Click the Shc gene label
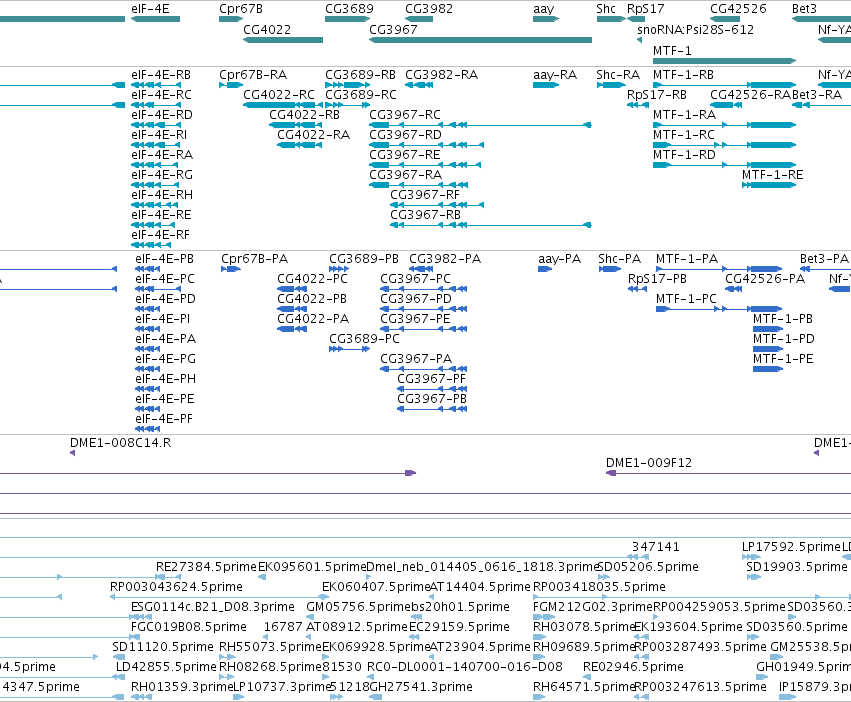Screen dimensions: 851x702 tap(606, 9)
